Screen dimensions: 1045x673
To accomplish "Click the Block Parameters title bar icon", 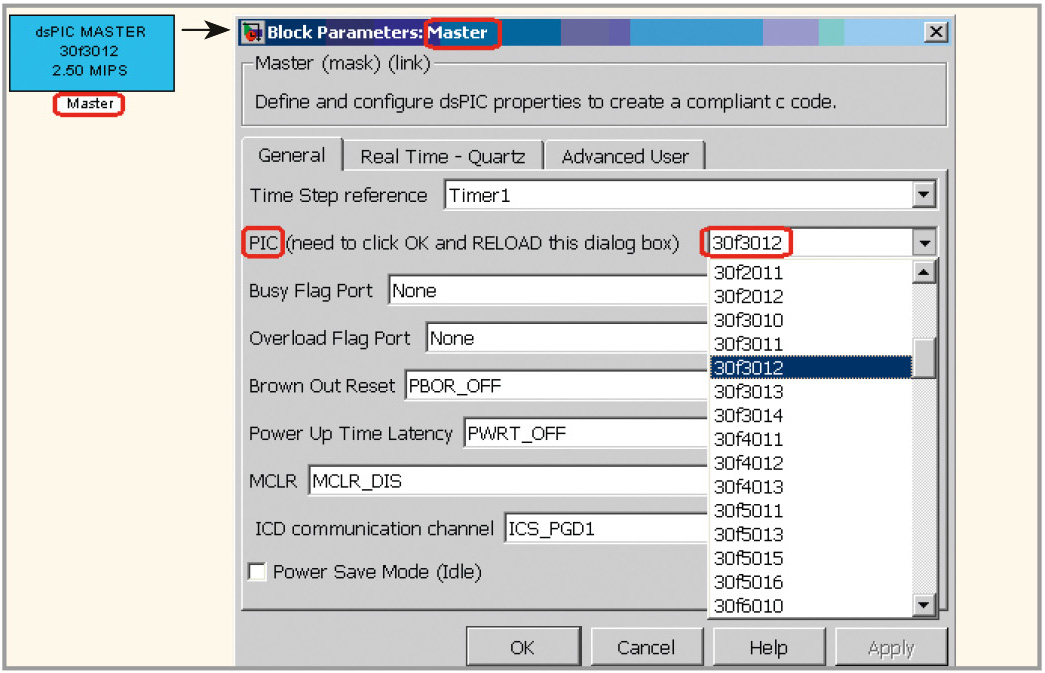I will pos(253,32).
